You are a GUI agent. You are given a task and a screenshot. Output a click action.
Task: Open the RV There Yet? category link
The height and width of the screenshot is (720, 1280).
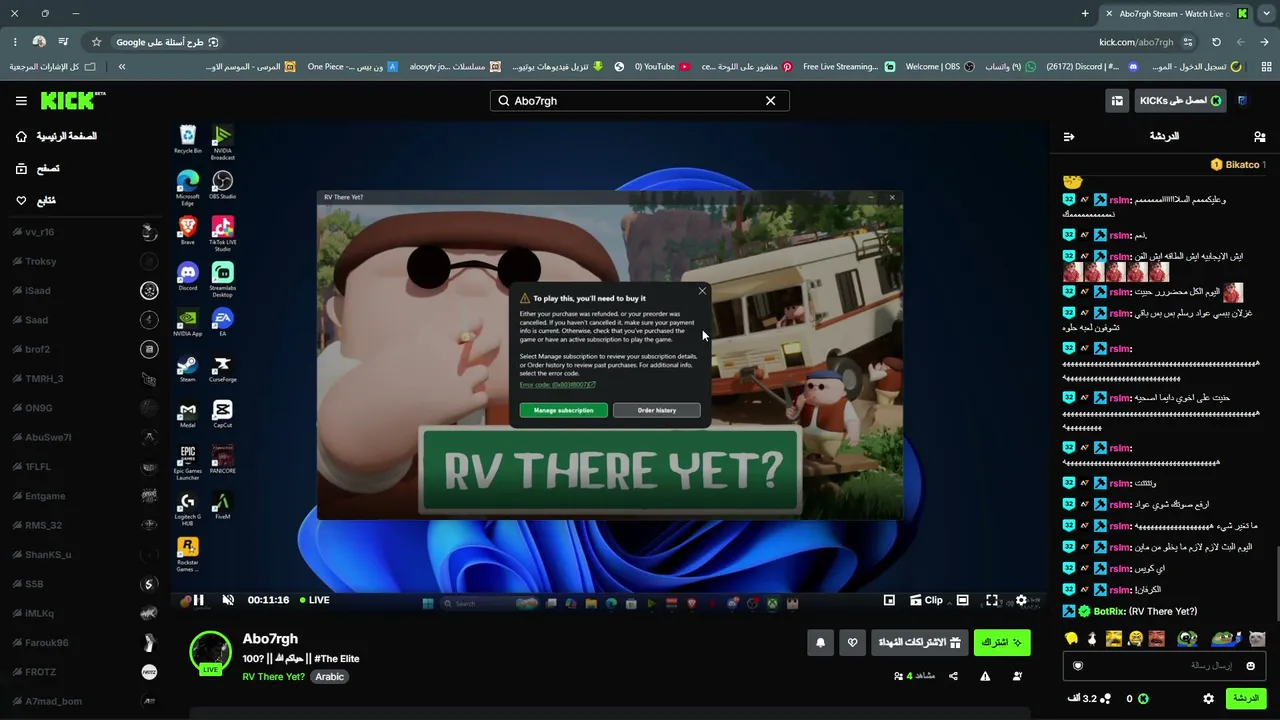pyautogui.click(x=273, y=677)
